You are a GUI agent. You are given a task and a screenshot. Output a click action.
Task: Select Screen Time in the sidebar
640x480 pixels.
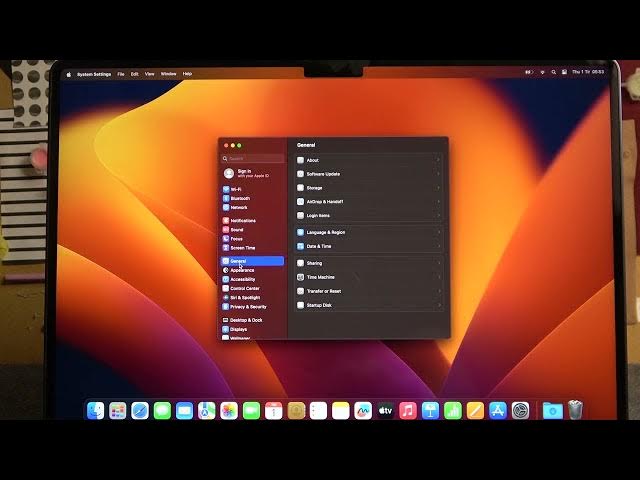pos(243,248)
